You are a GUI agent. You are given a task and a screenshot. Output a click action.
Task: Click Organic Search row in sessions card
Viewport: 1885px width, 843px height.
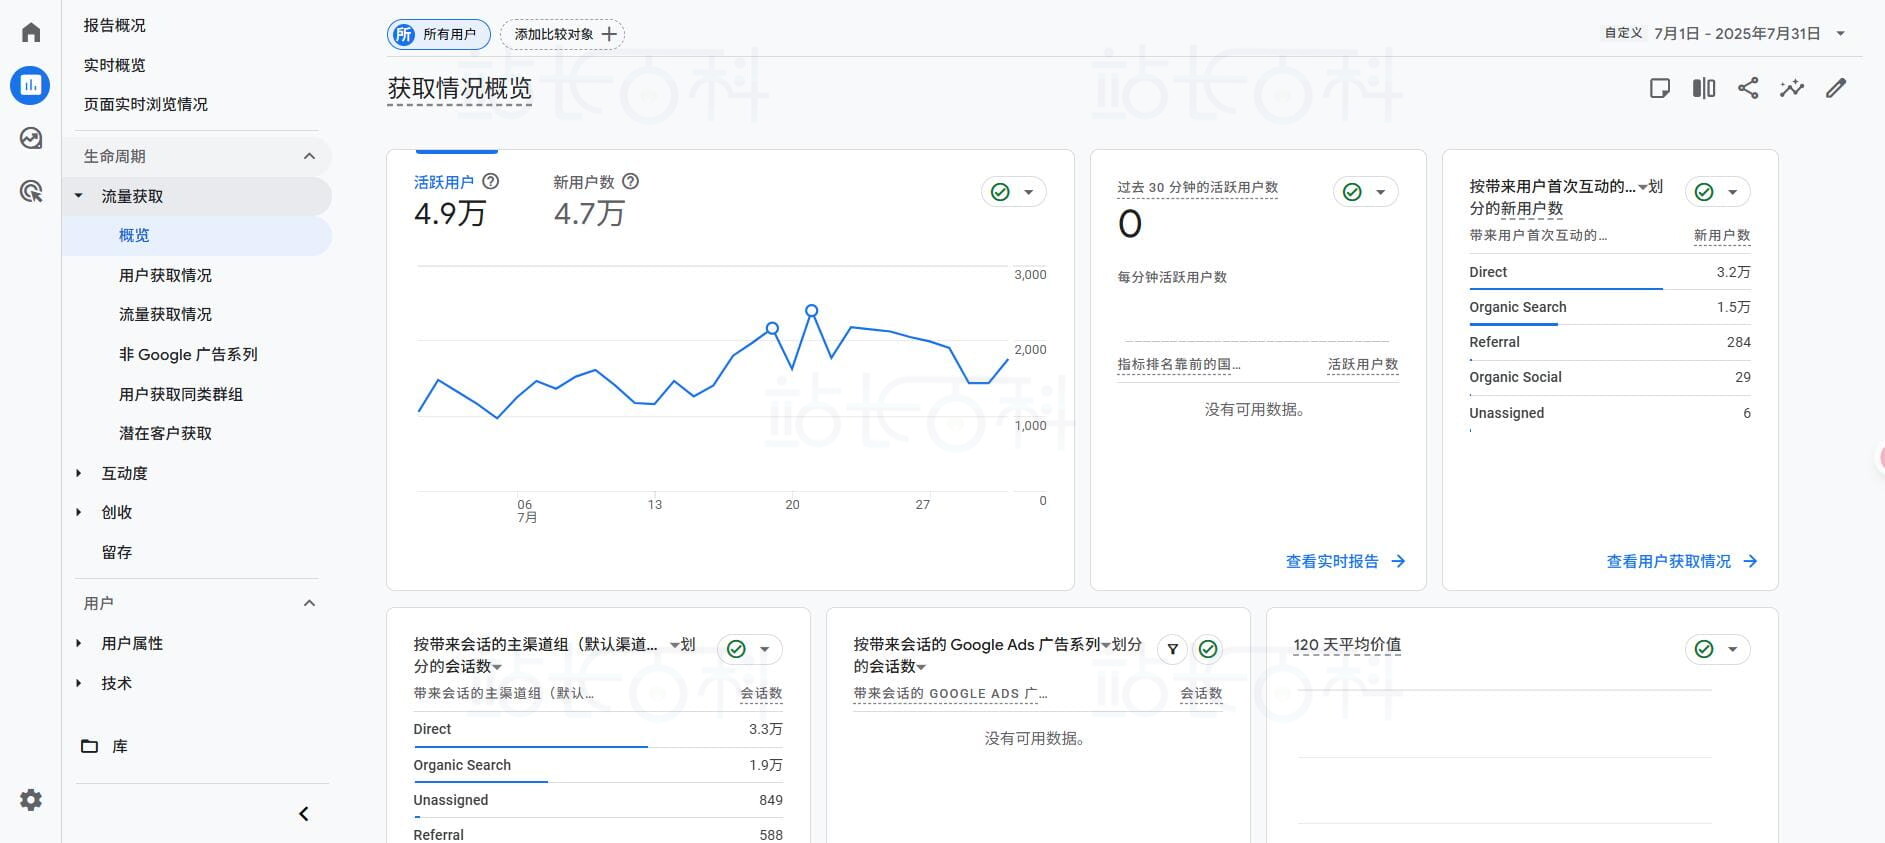598,765
